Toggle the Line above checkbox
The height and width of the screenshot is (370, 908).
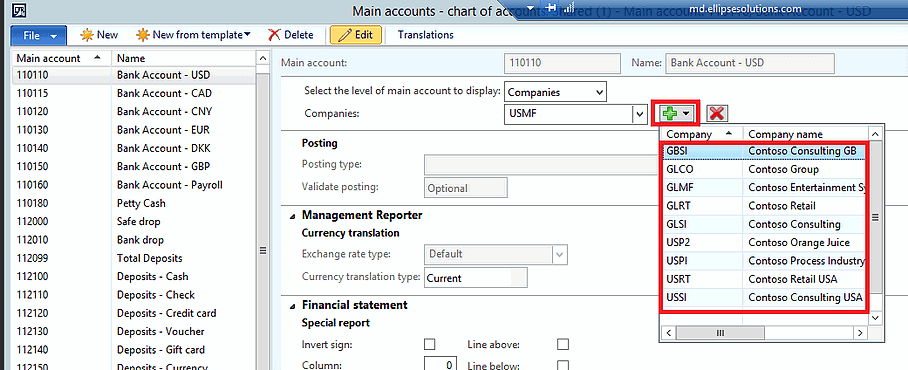(562, 345)
